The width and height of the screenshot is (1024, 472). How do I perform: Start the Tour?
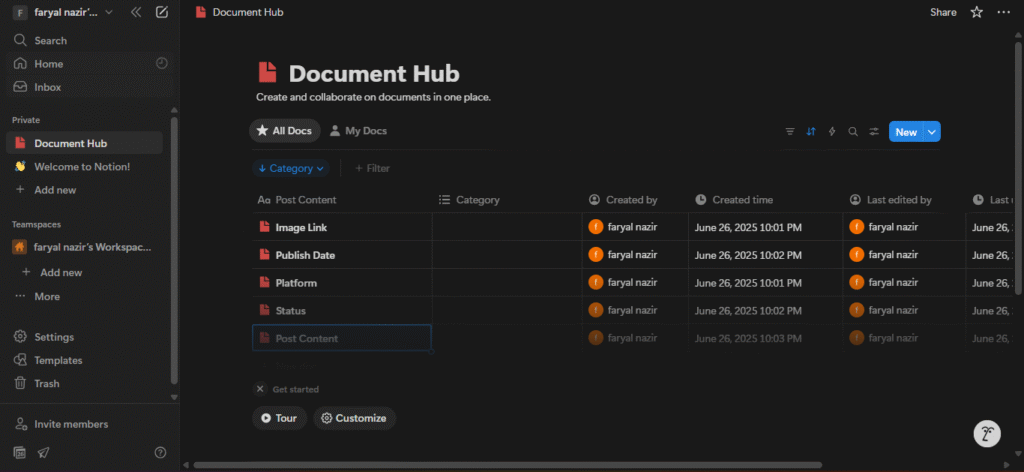(x=279, y=418)
